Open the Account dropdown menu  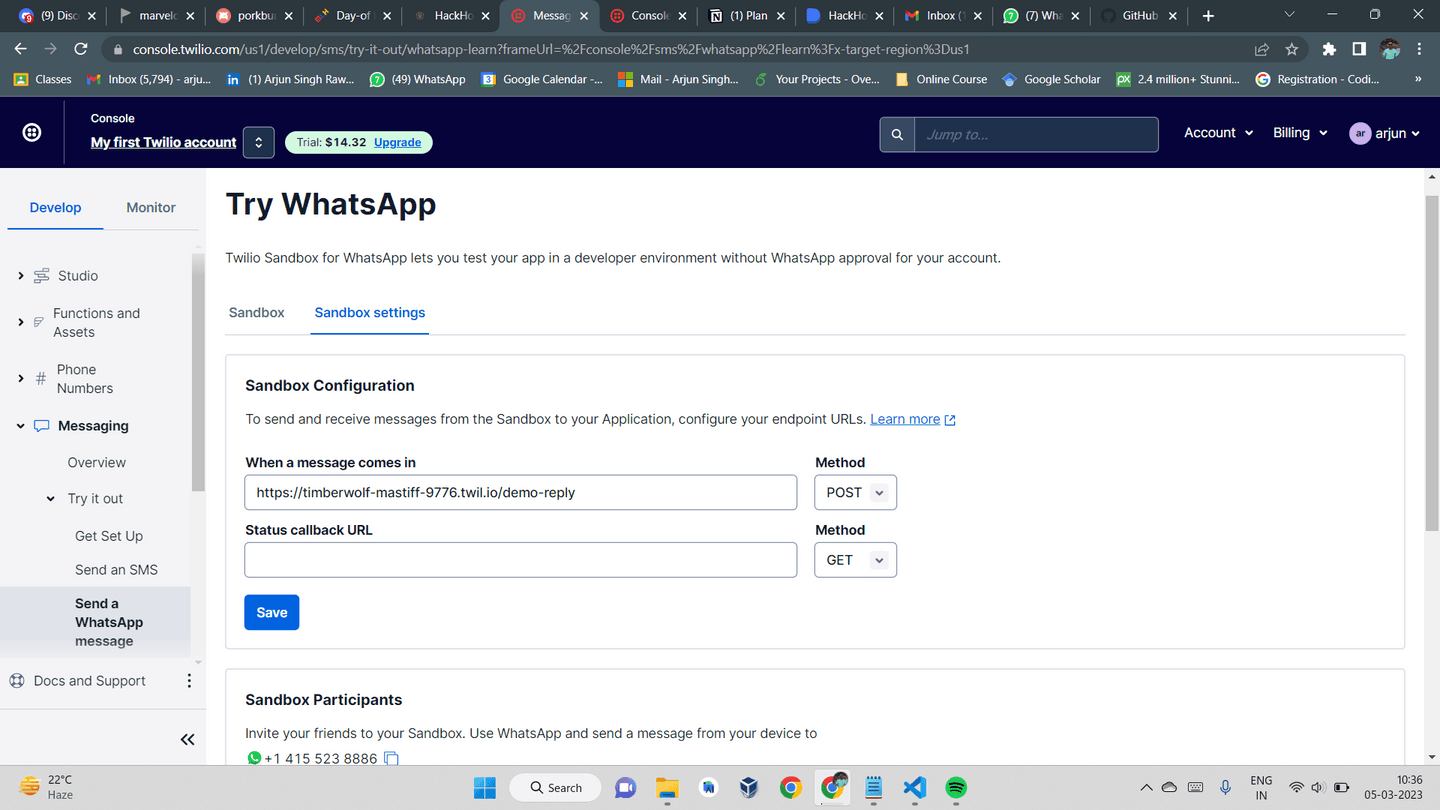click(x=1218, y=133)
